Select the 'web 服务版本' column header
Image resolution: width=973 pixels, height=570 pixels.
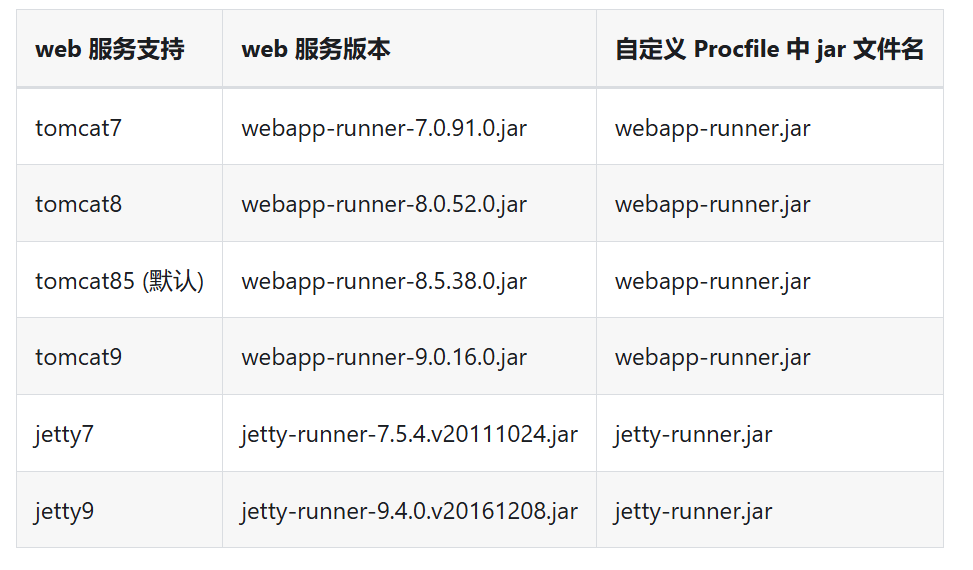tap(410, 48)
